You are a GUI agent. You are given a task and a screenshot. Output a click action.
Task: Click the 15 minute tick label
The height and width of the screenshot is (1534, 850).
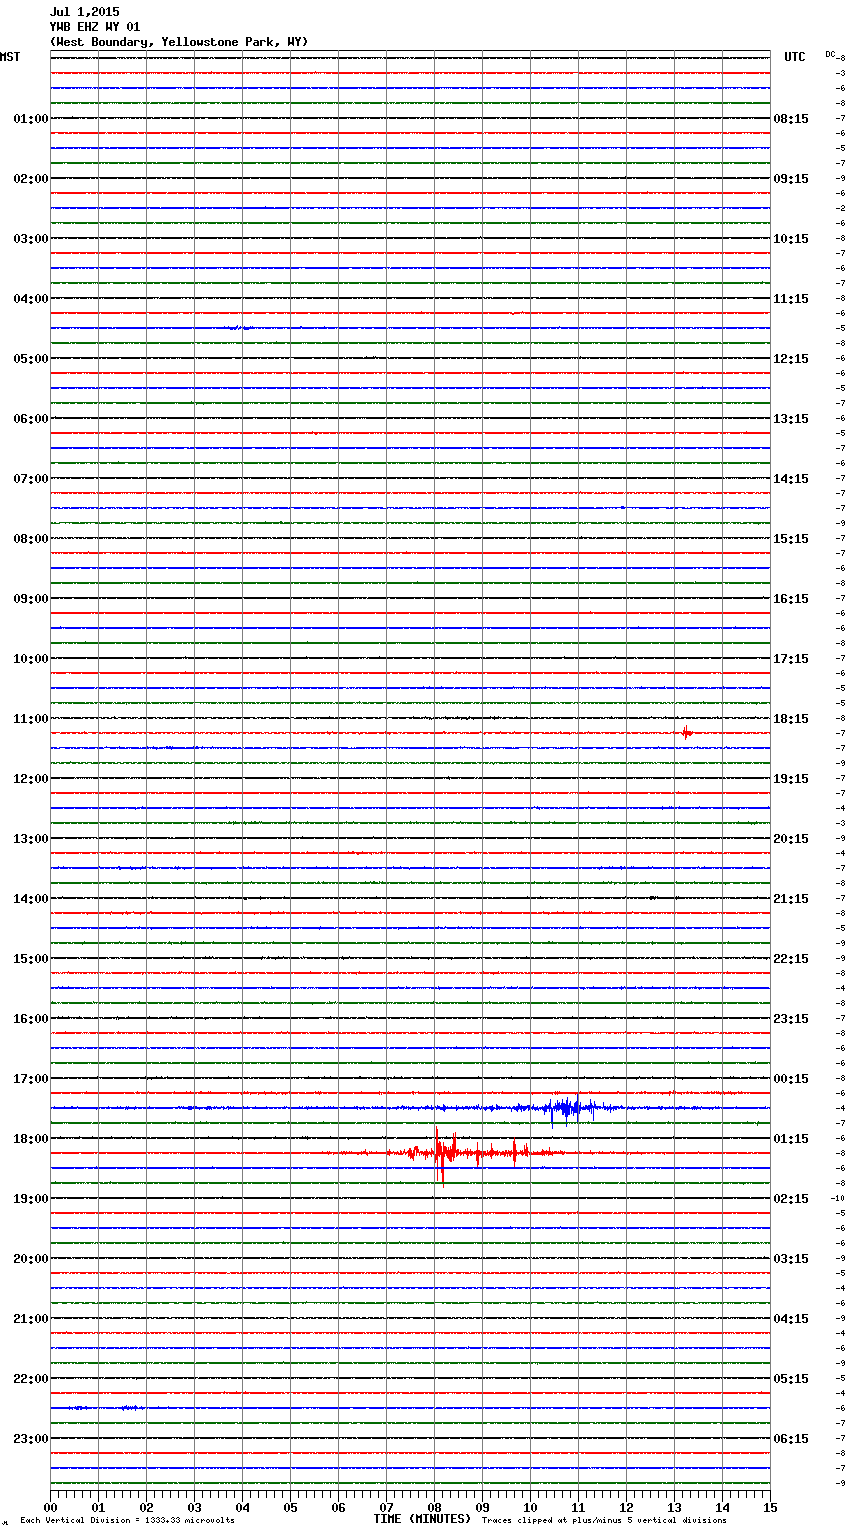770,1507
